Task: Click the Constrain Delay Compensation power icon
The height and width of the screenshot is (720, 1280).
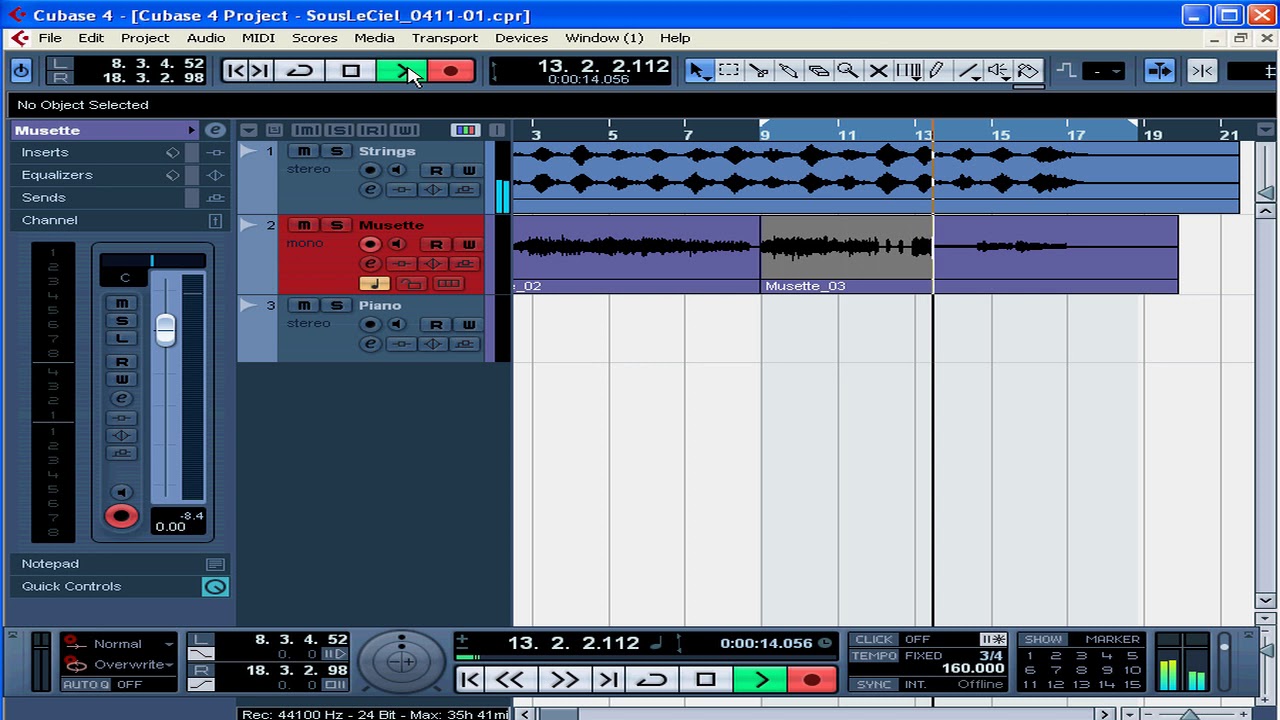Action: (21, 71)
